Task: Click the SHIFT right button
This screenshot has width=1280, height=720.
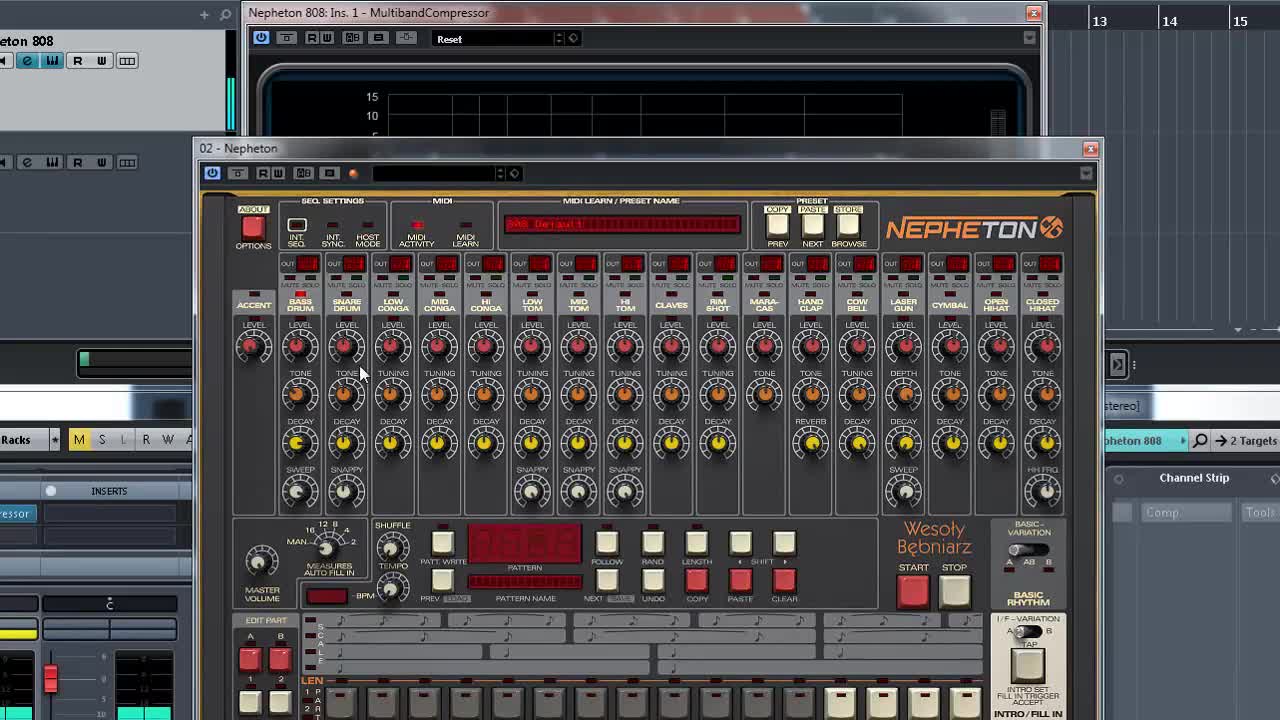Action: tap(785, 543)
